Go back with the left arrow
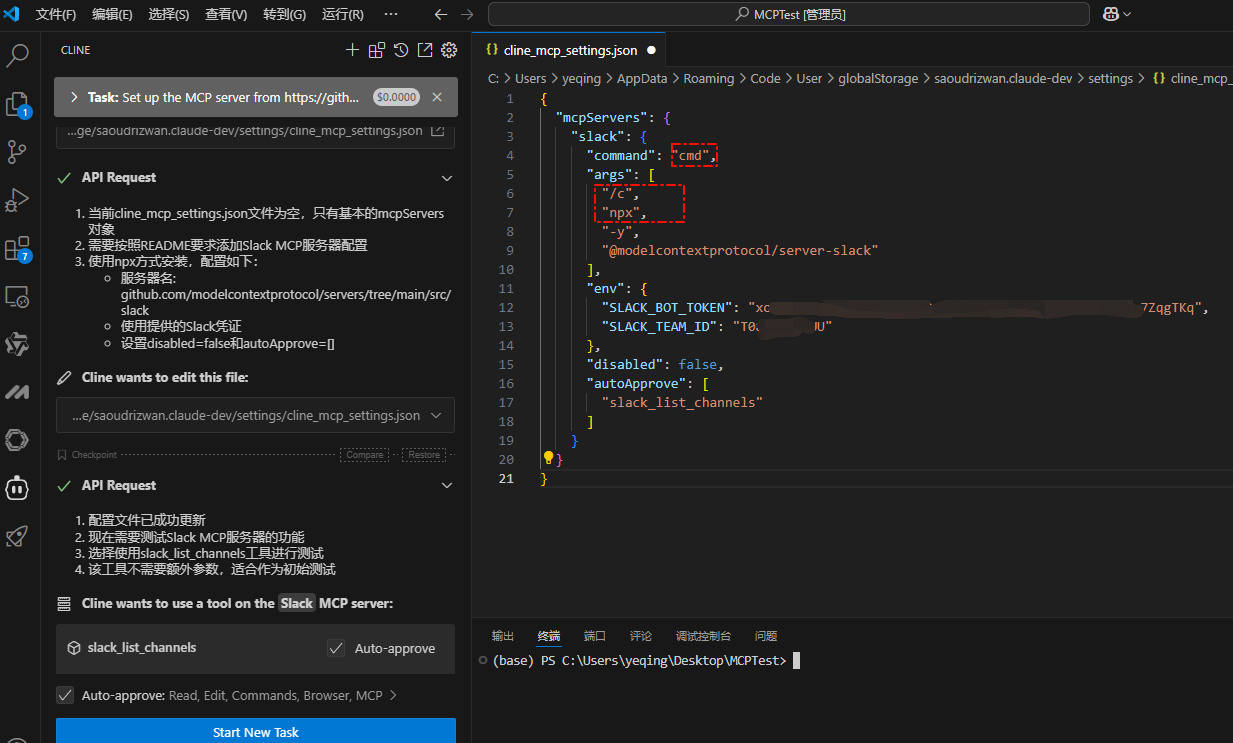Screen dimensions: 1233x743 click(x=441, y=14)
